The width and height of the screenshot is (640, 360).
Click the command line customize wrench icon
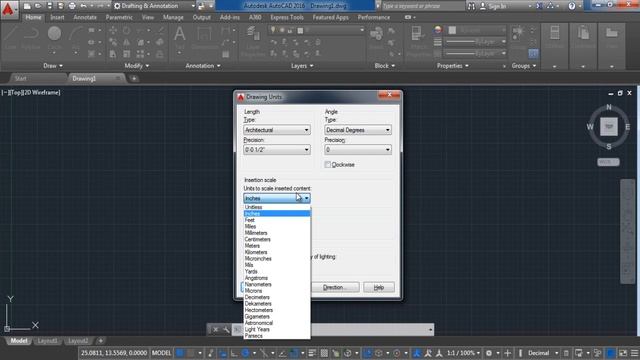pyautogui.click(x=226, y=329)
